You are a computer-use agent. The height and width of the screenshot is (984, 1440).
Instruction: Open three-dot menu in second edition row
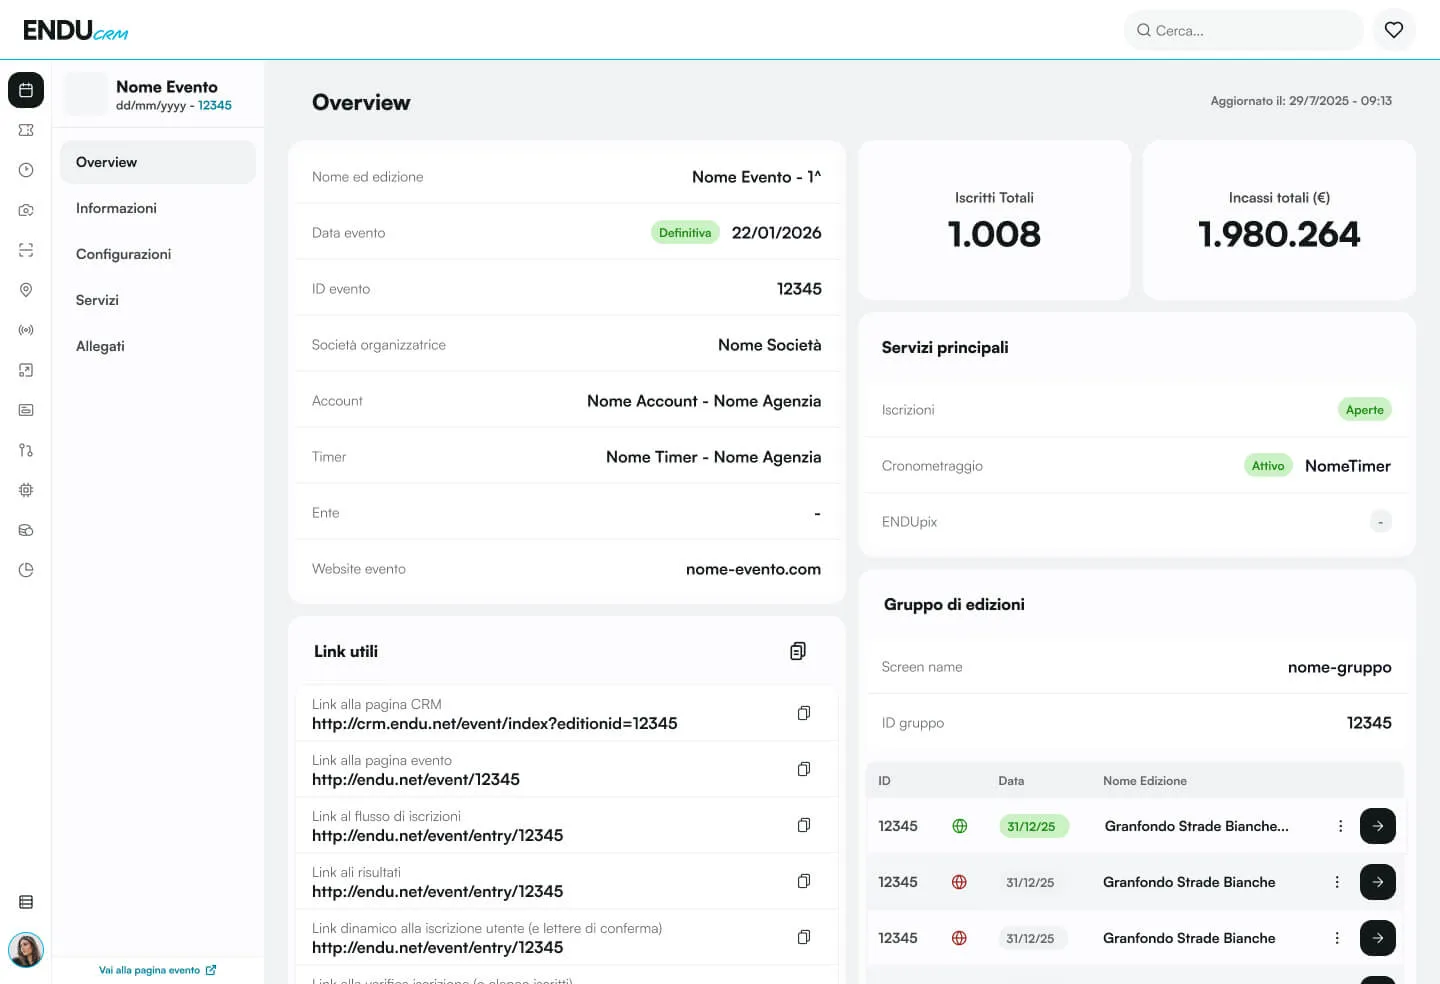click(1337, 882)
